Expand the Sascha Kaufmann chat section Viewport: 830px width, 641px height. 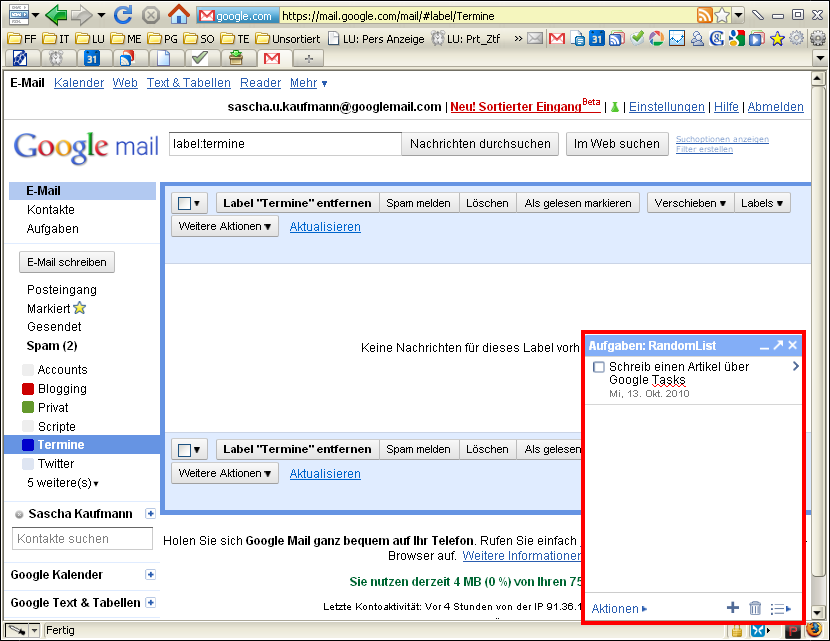coord(150,513)
